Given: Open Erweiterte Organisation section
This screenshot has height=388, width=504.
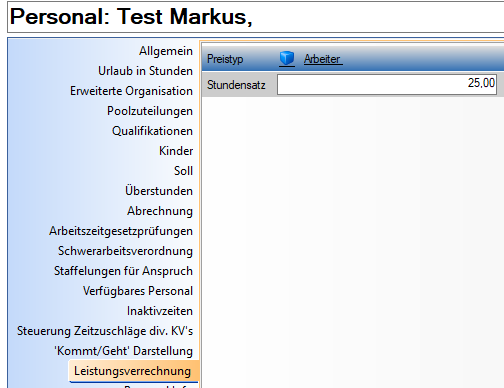Looking at the screenshot, I should pos(131,91).
